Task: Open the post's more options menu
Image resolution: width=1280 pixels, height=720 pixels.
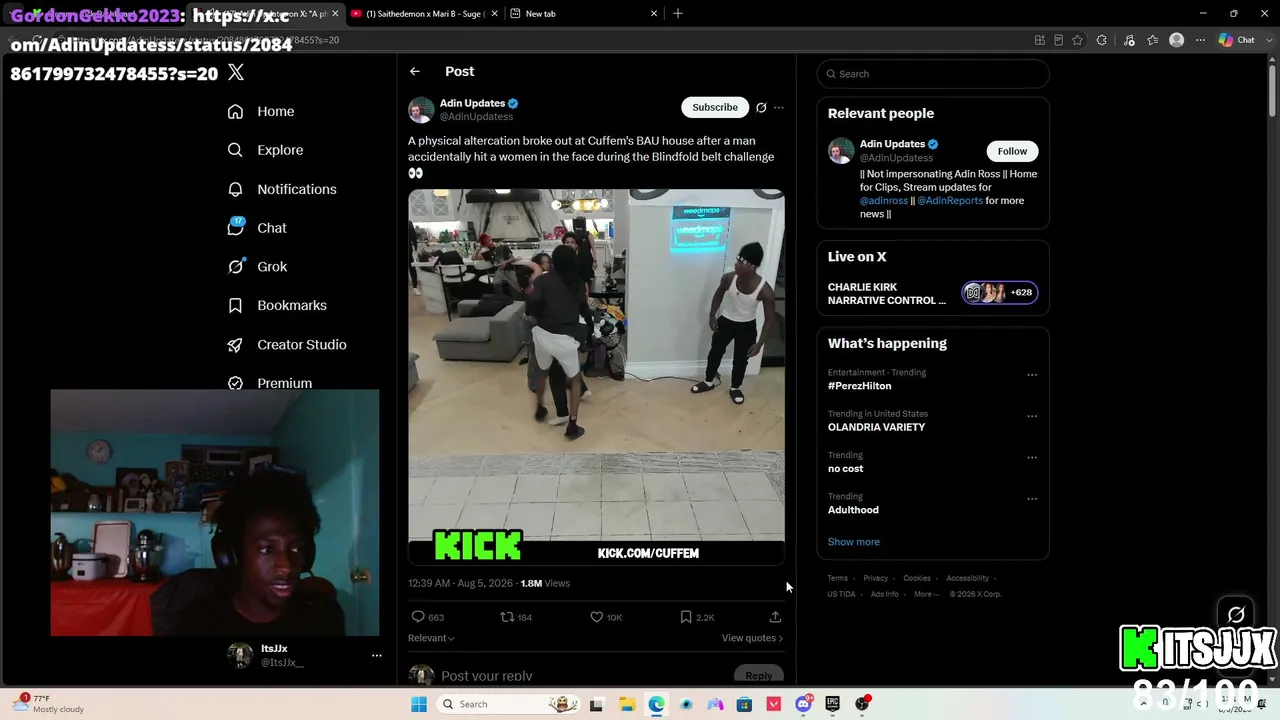Action: tap(779, 108)
